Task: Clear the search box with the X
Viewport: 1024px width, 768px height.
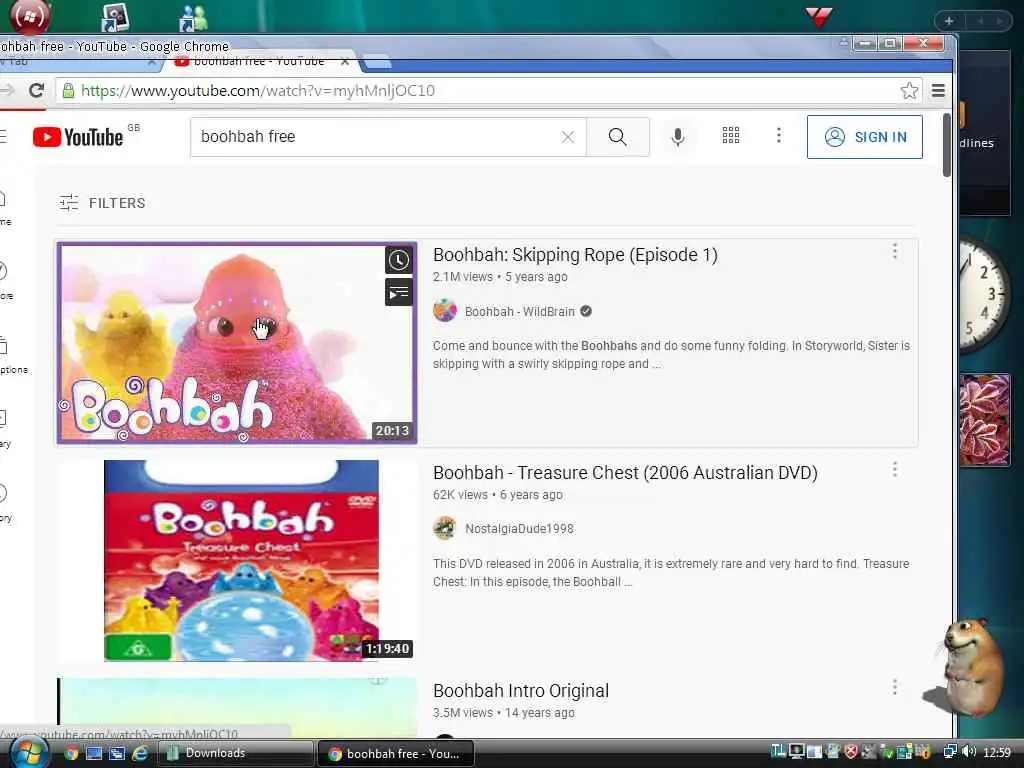Action: point(568,137)
